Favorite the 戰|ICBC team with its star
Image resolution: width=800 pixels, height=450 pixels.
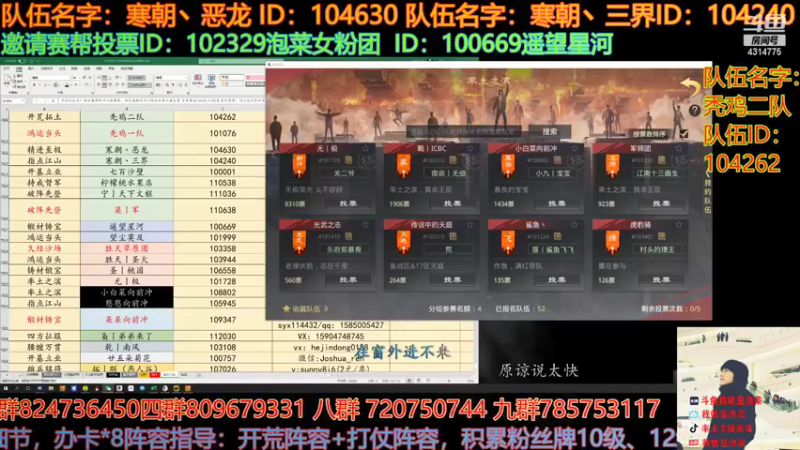[470, 148]
